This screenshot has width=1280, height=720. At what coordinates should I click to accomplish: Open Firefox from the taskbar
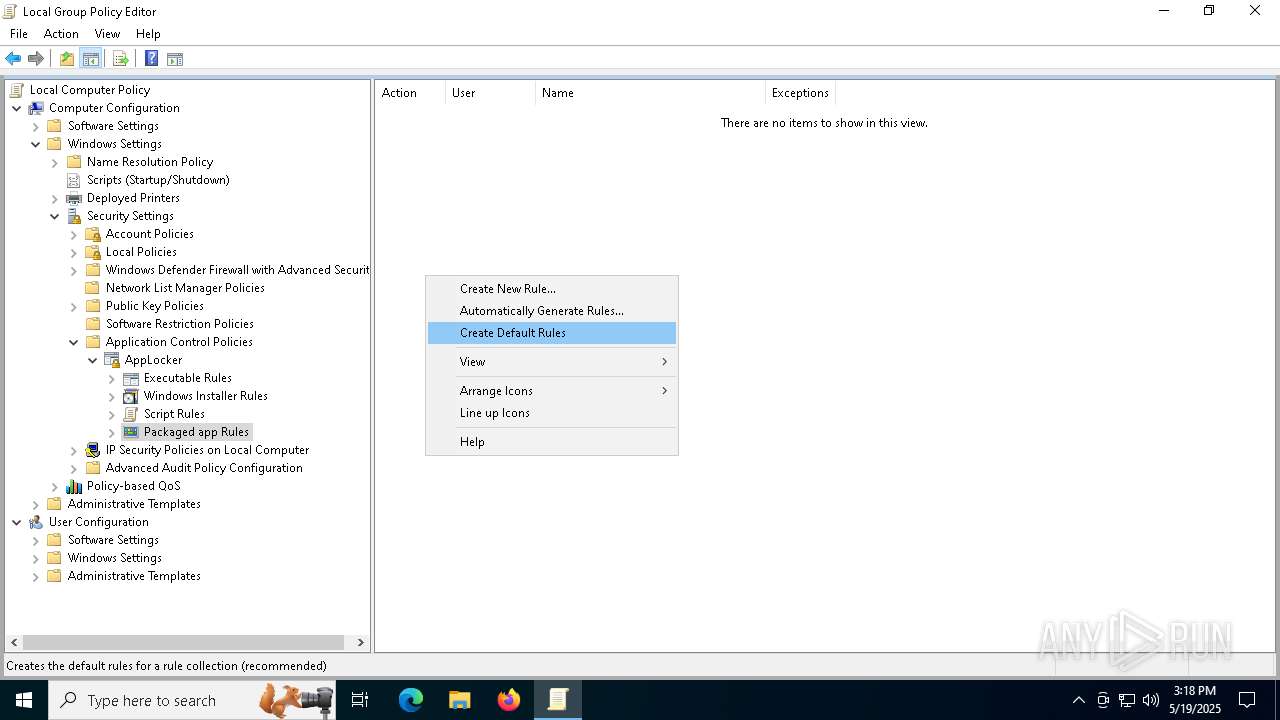pyautogui.click(x=509, y=700)
